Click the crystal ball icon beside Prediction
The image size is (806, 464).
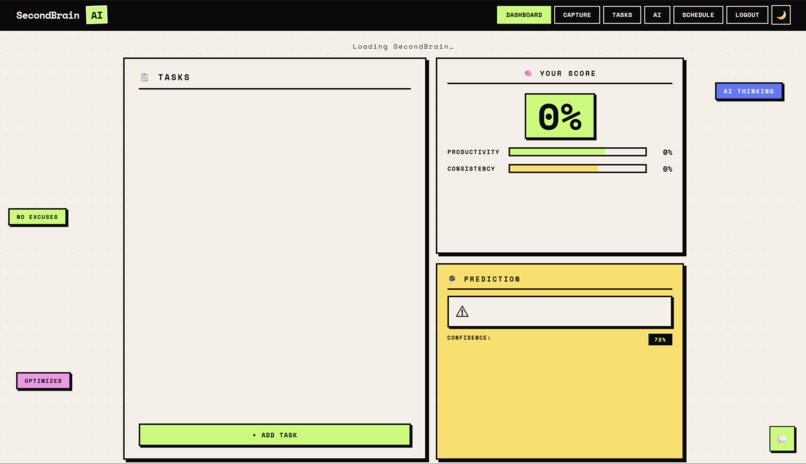[452, 279]
